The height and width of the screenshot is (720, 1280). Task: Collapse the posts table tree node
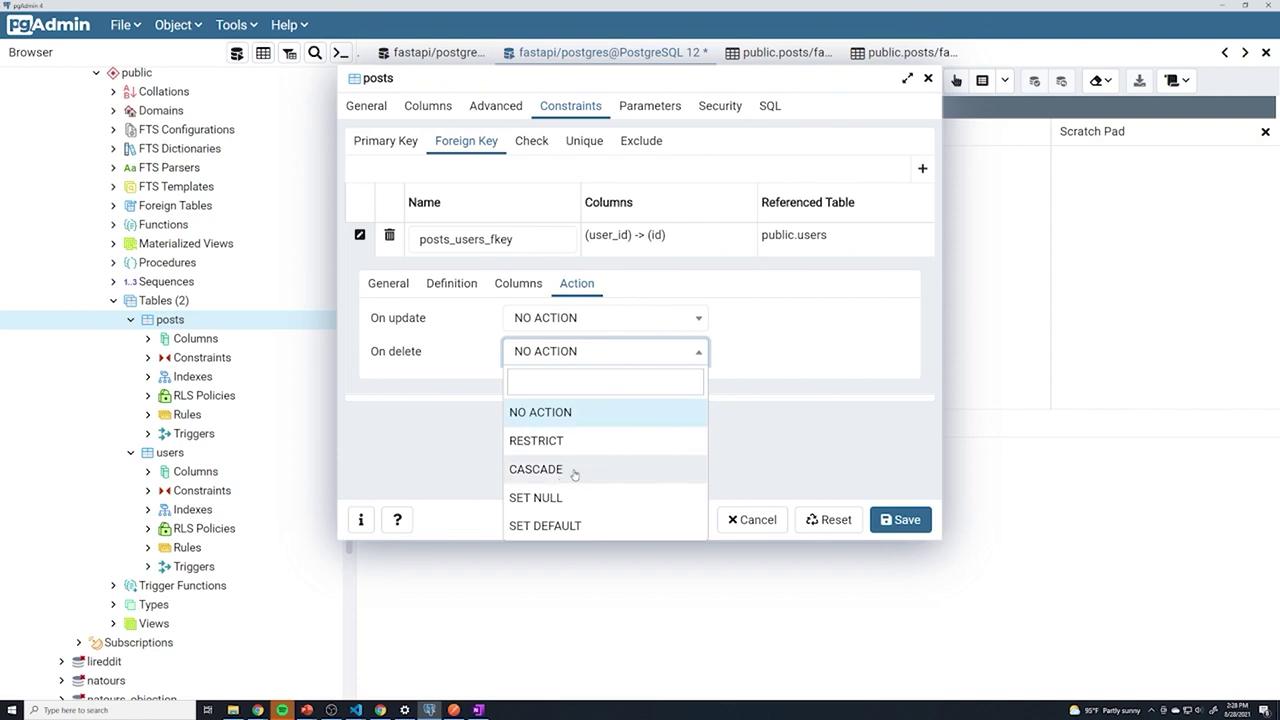[x=131, y=320]
